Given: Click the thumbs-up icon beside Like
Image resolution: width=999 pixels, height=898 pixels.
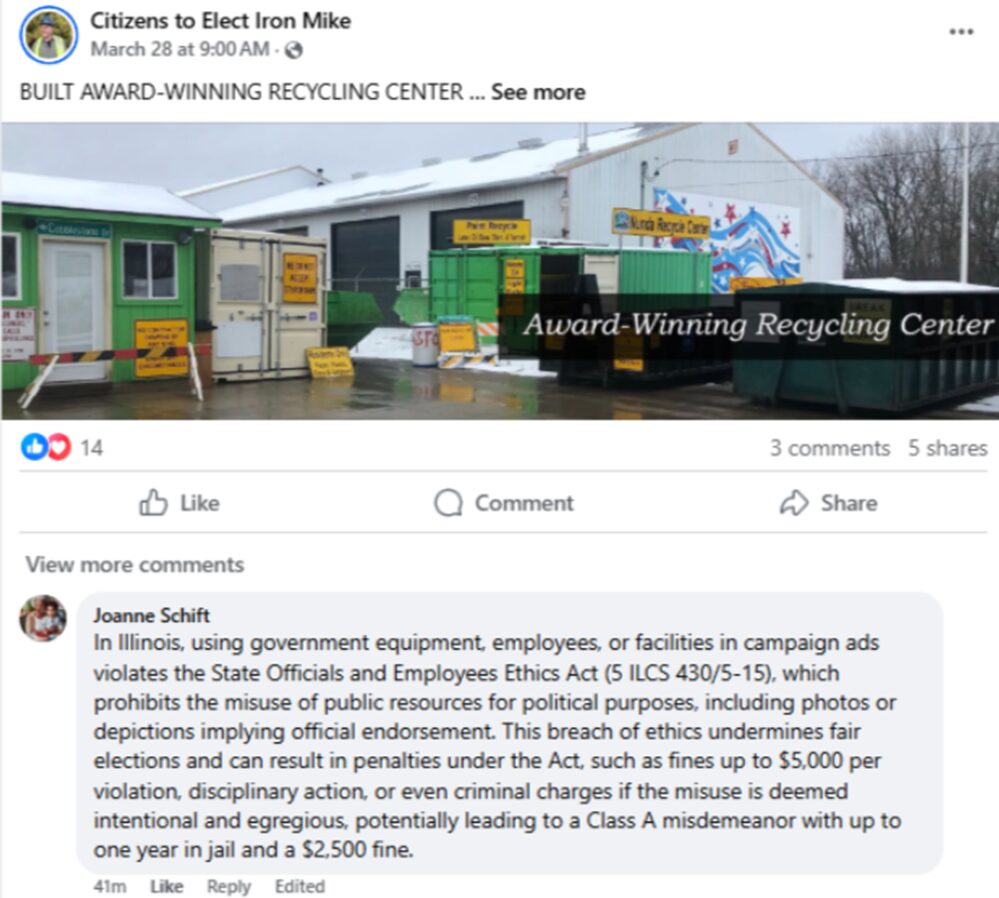Looking at the screenshot, I should pyautogui.click(x=153, y=503).
